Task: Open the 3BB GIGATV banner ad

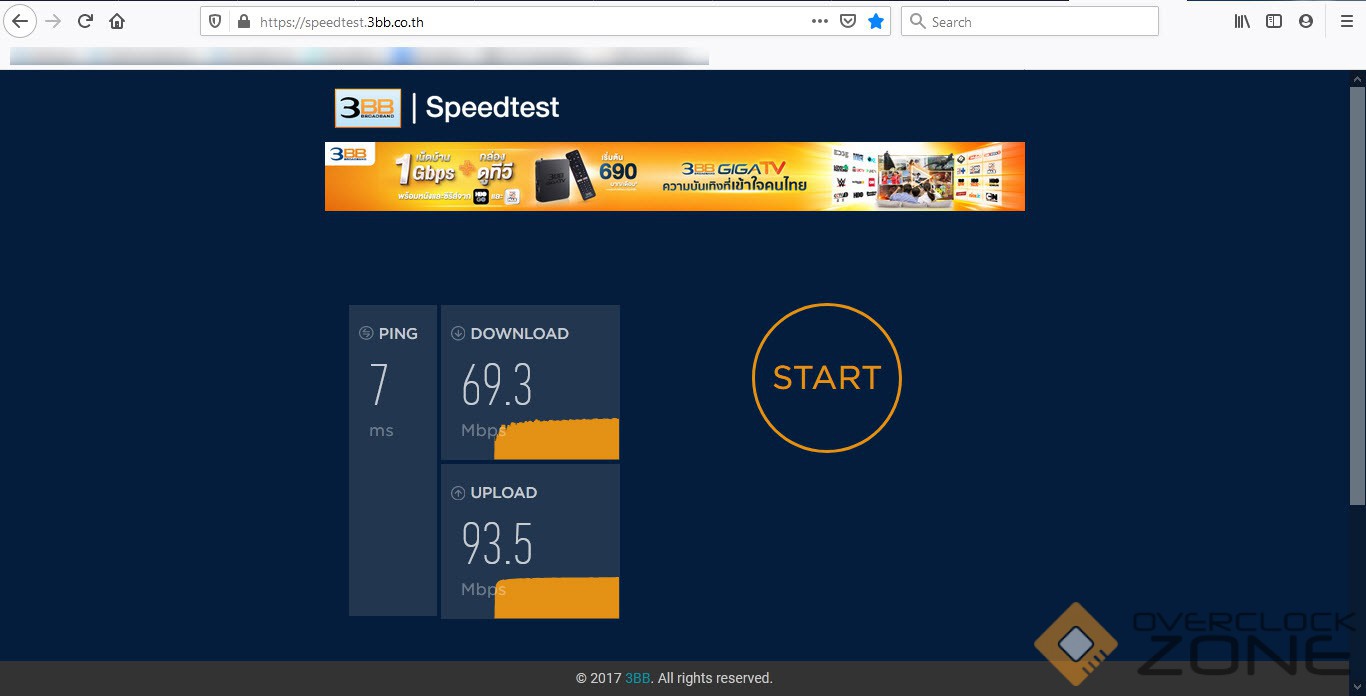Action: click(674, 176)
